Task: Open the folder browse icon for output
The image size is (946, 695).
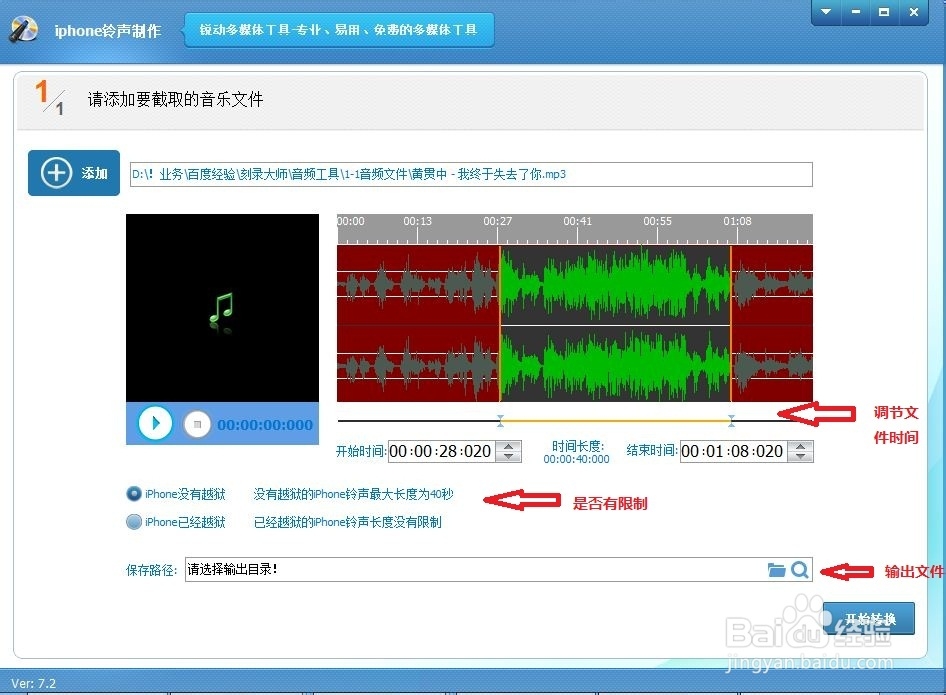Action: point(776,570)
